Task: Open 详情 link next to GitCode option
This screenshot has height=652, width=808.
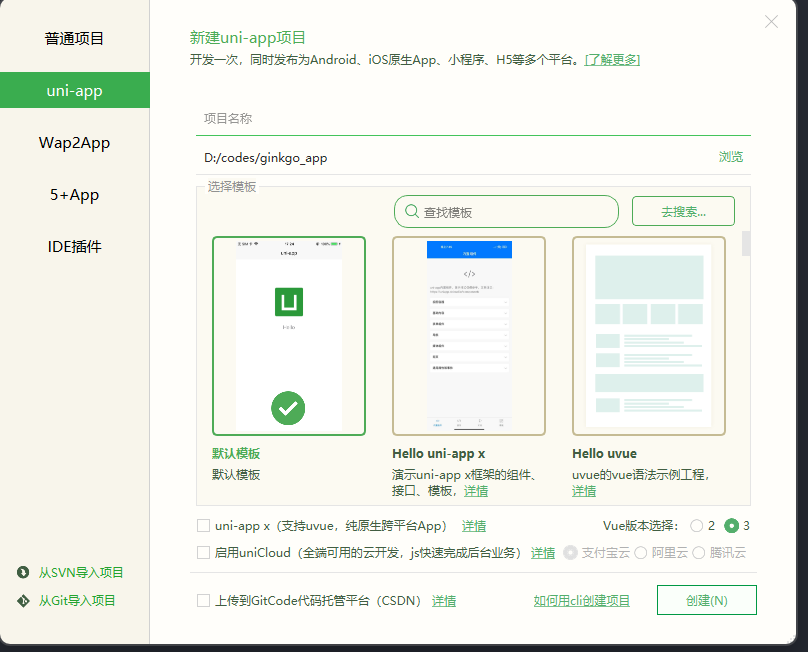Action: pos(444,600)
